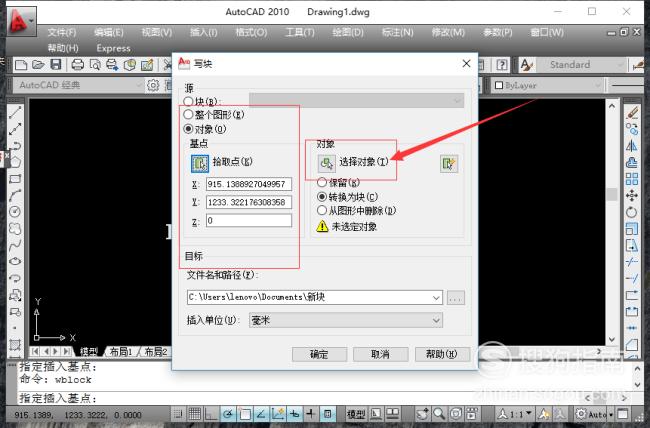Click the X coordinate input field
This screenshot has width=650, height=428.
(249, 184)
